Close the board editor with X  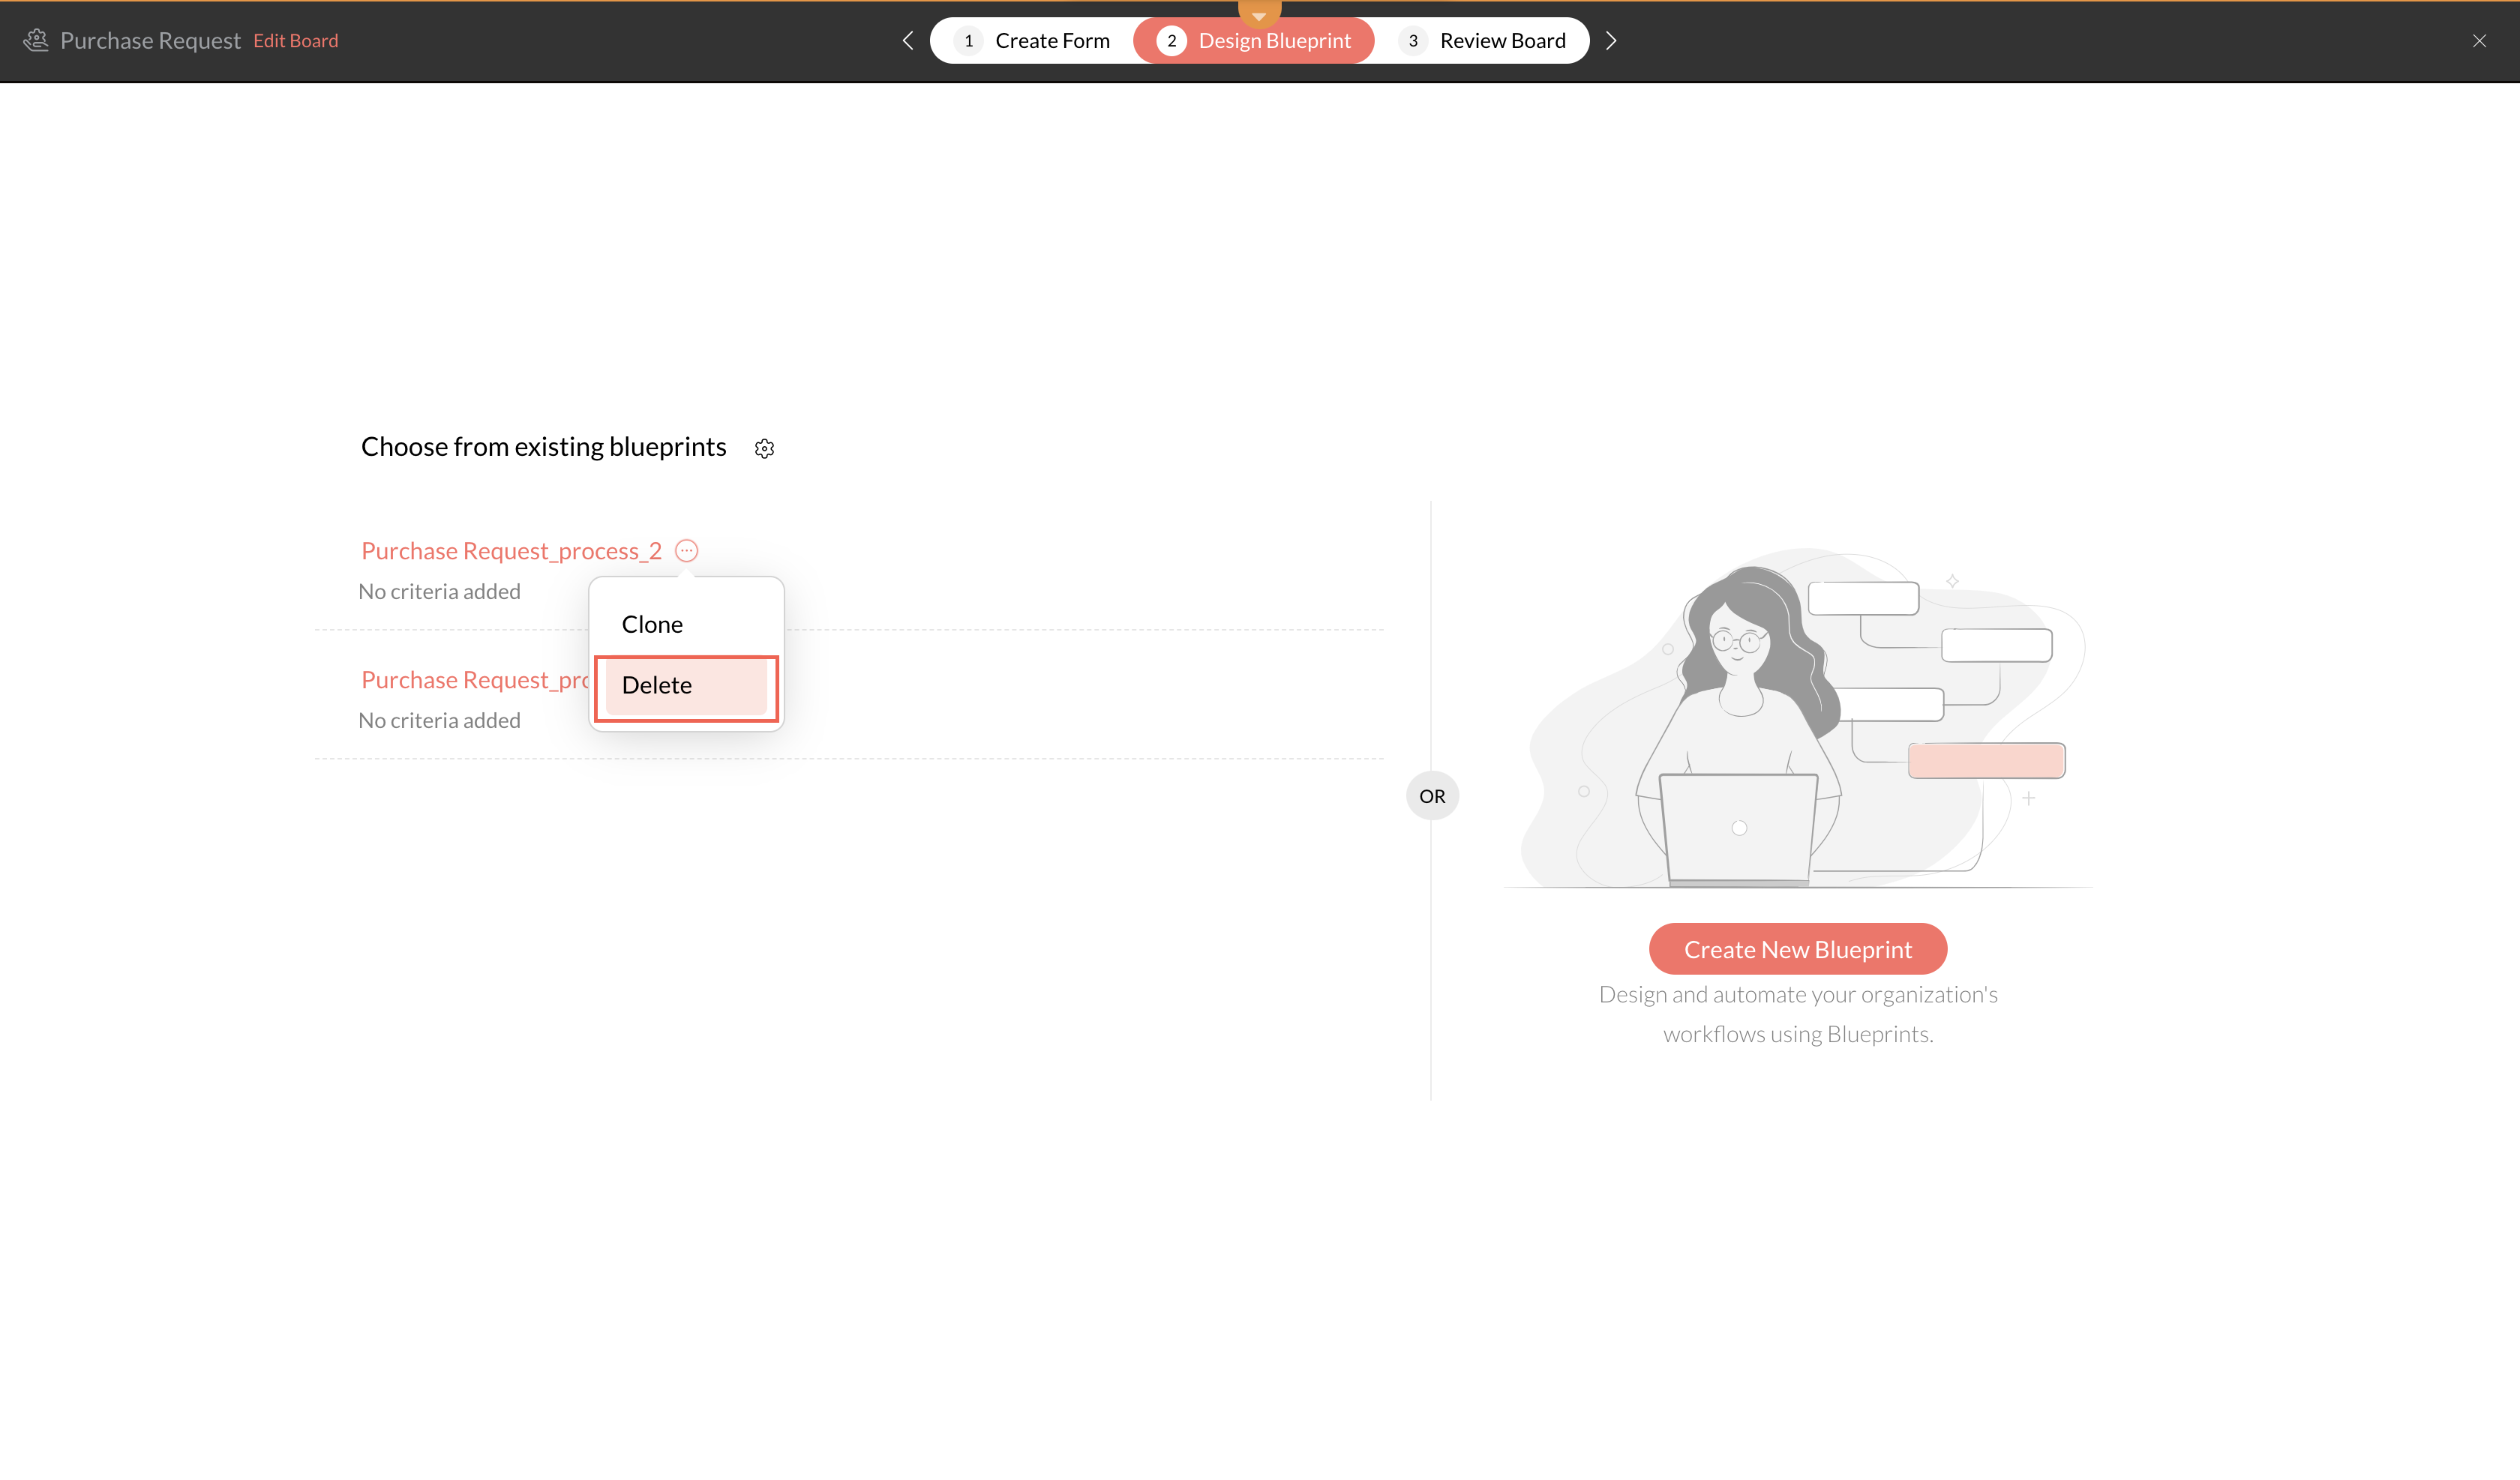pos(2479,40)
